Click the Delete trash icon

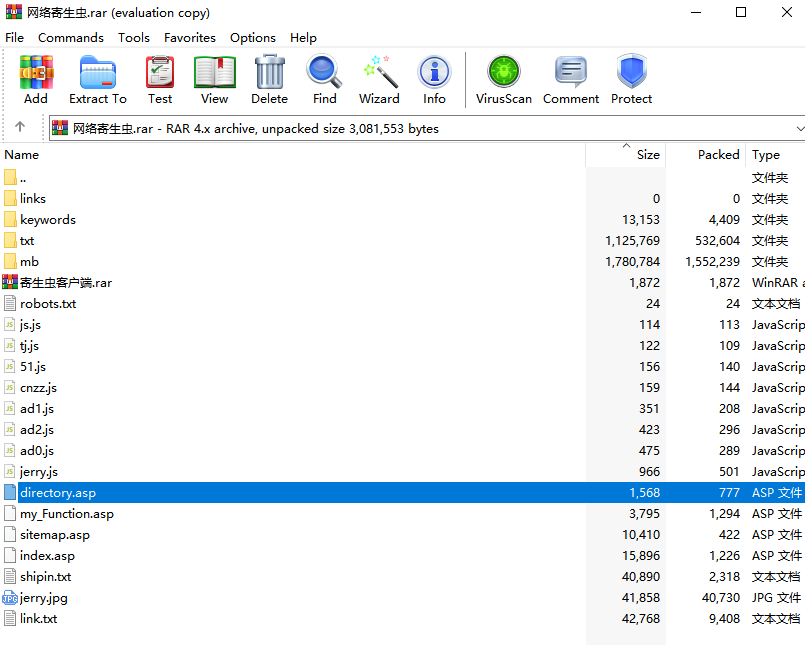pyautogui.click(x=269, y=80)
